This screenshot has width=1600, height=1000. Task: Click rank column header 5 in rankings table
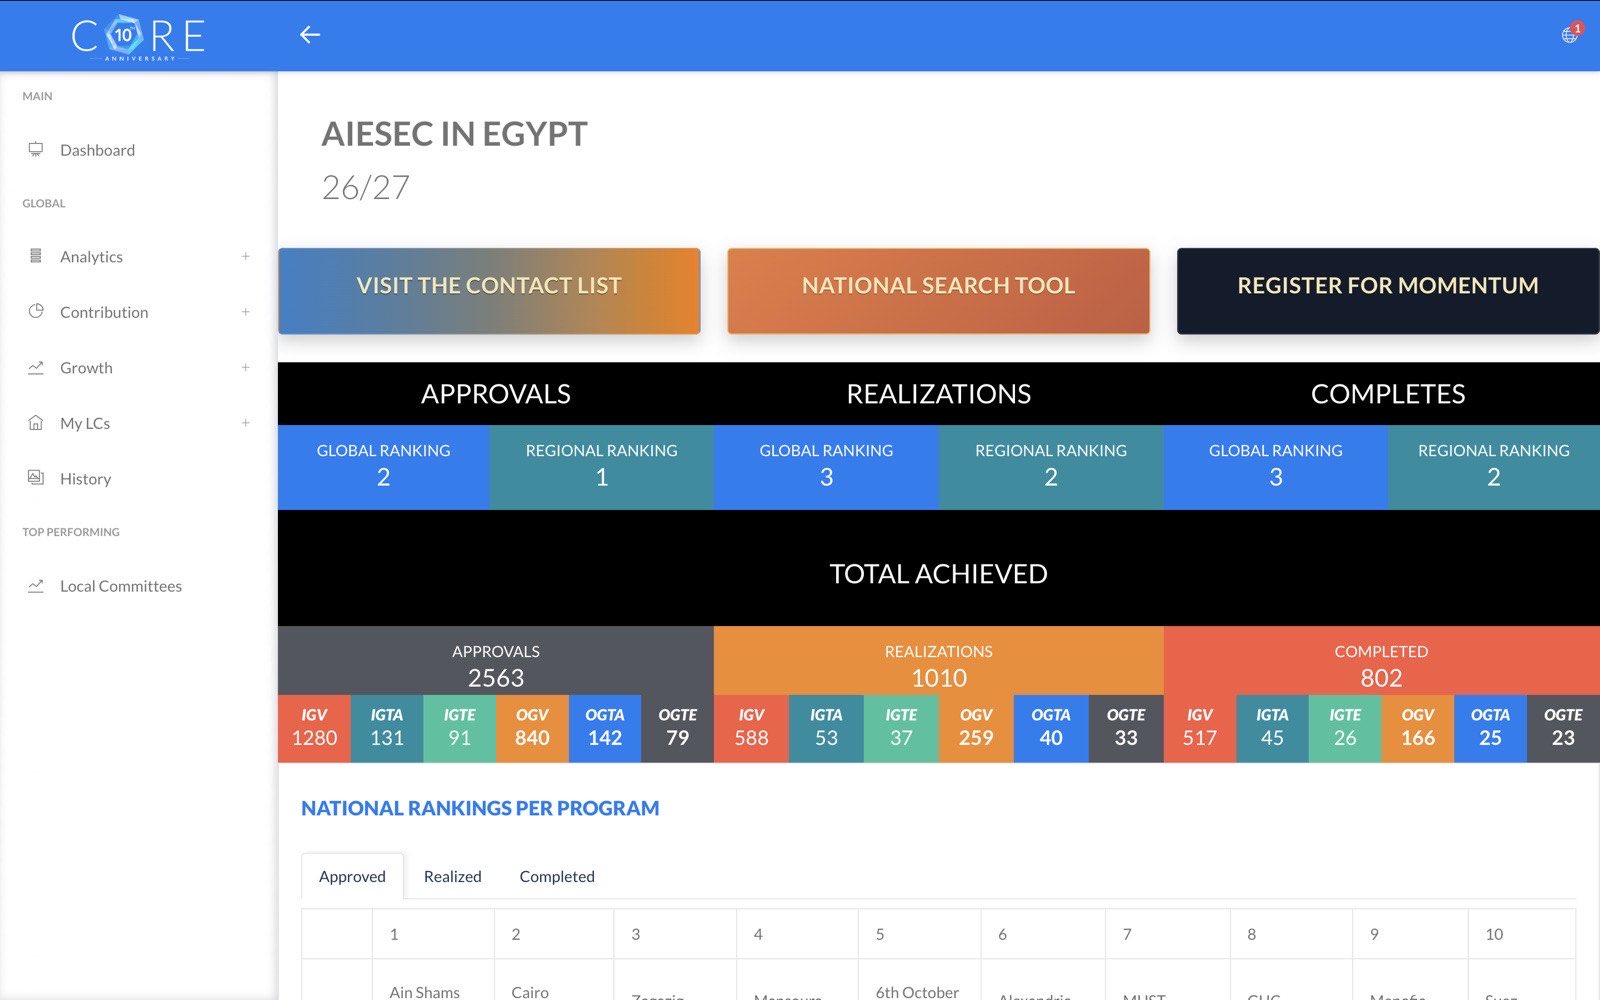tap(920, 934)
